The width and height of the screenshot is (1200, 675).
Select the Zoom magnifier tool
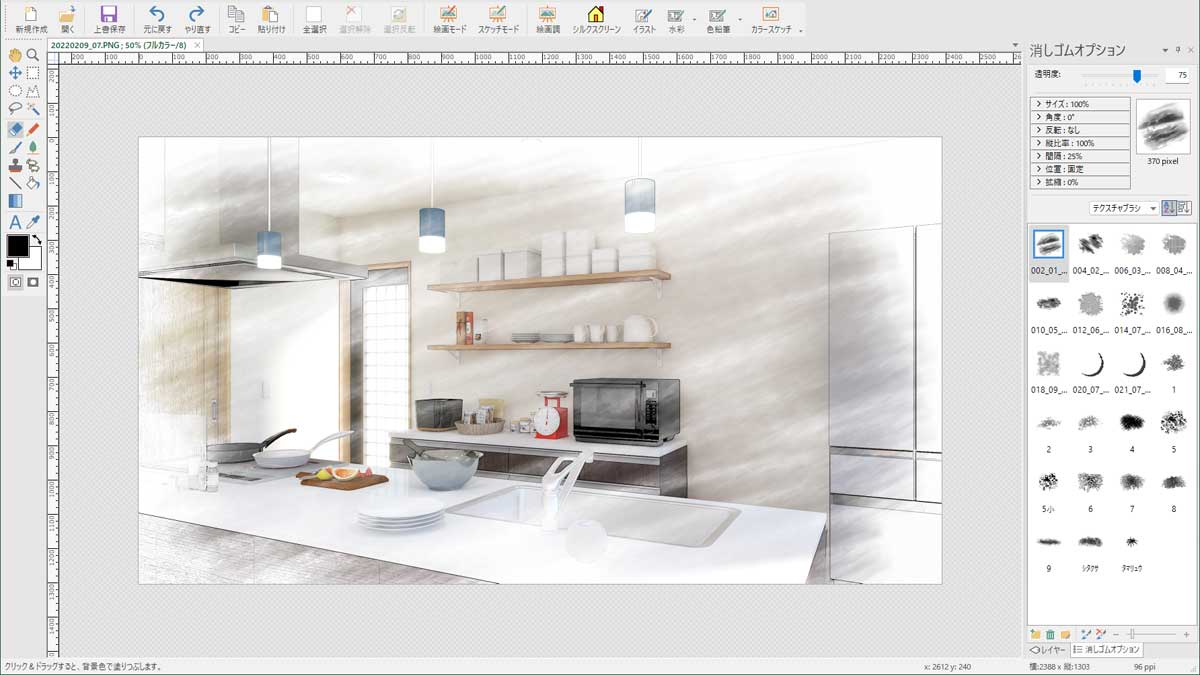pyautogui.click(x=33, y=55)
